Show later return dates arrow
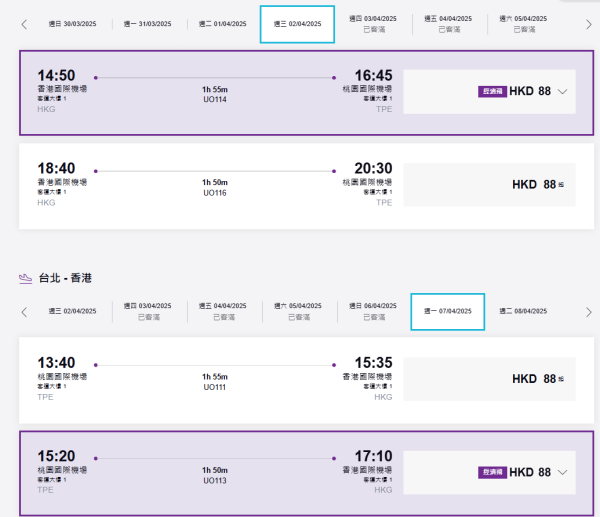 pyautogui.click(x=589, y=312)
